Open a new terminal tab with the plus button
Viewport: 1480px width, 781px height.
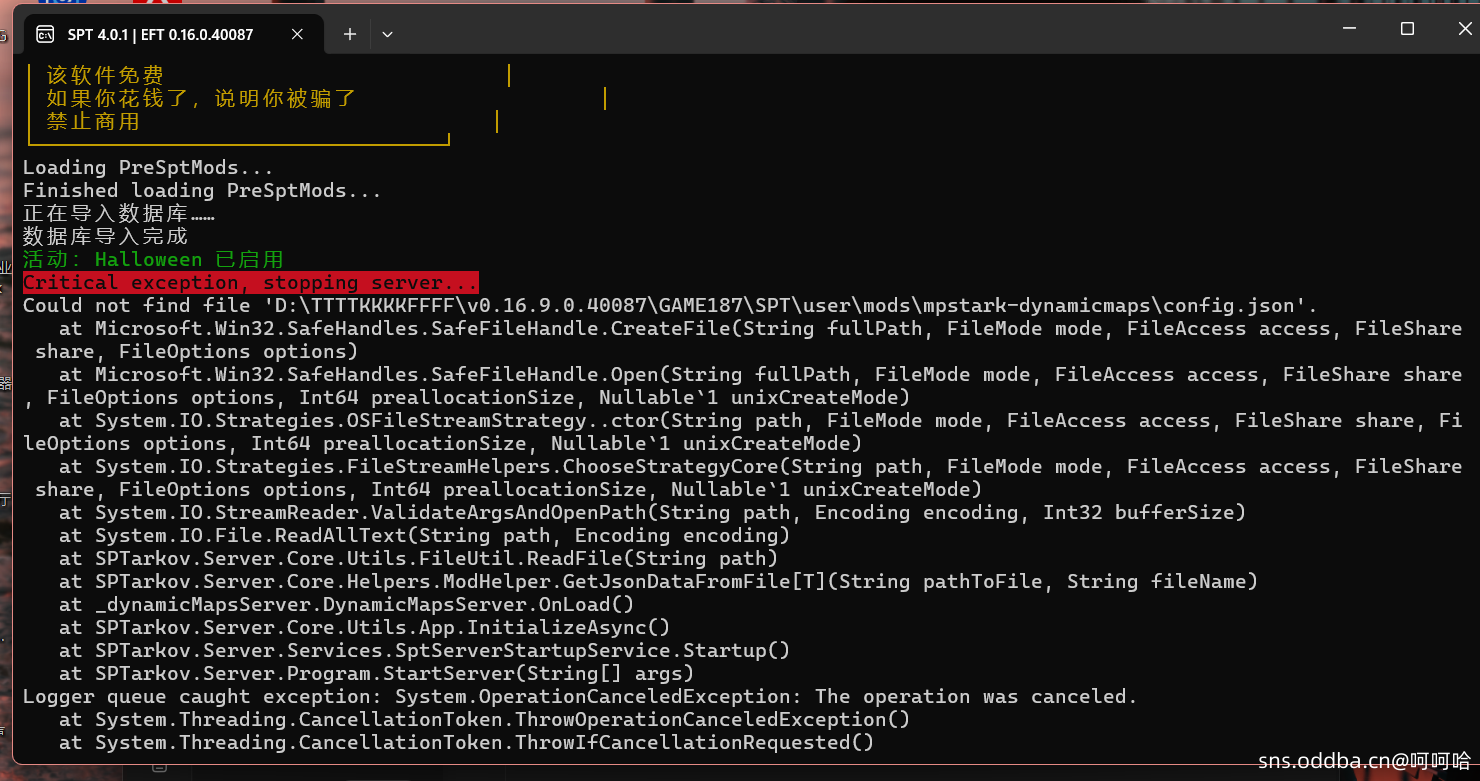click(x=350, y=34)
